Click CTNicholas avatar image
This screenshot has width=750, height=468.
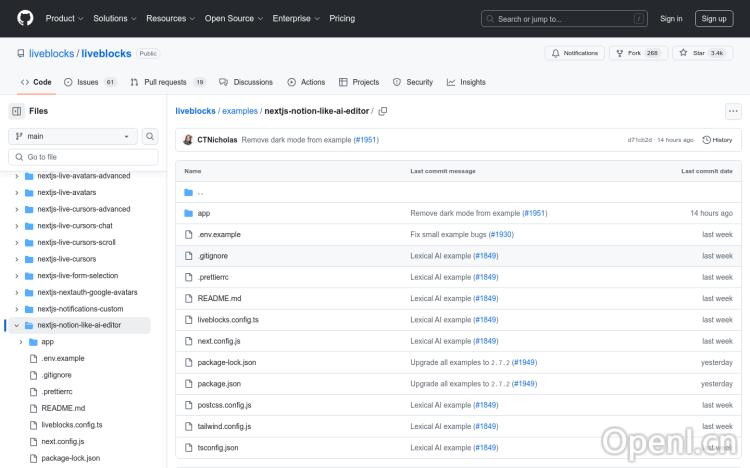(x=188, y=140)
